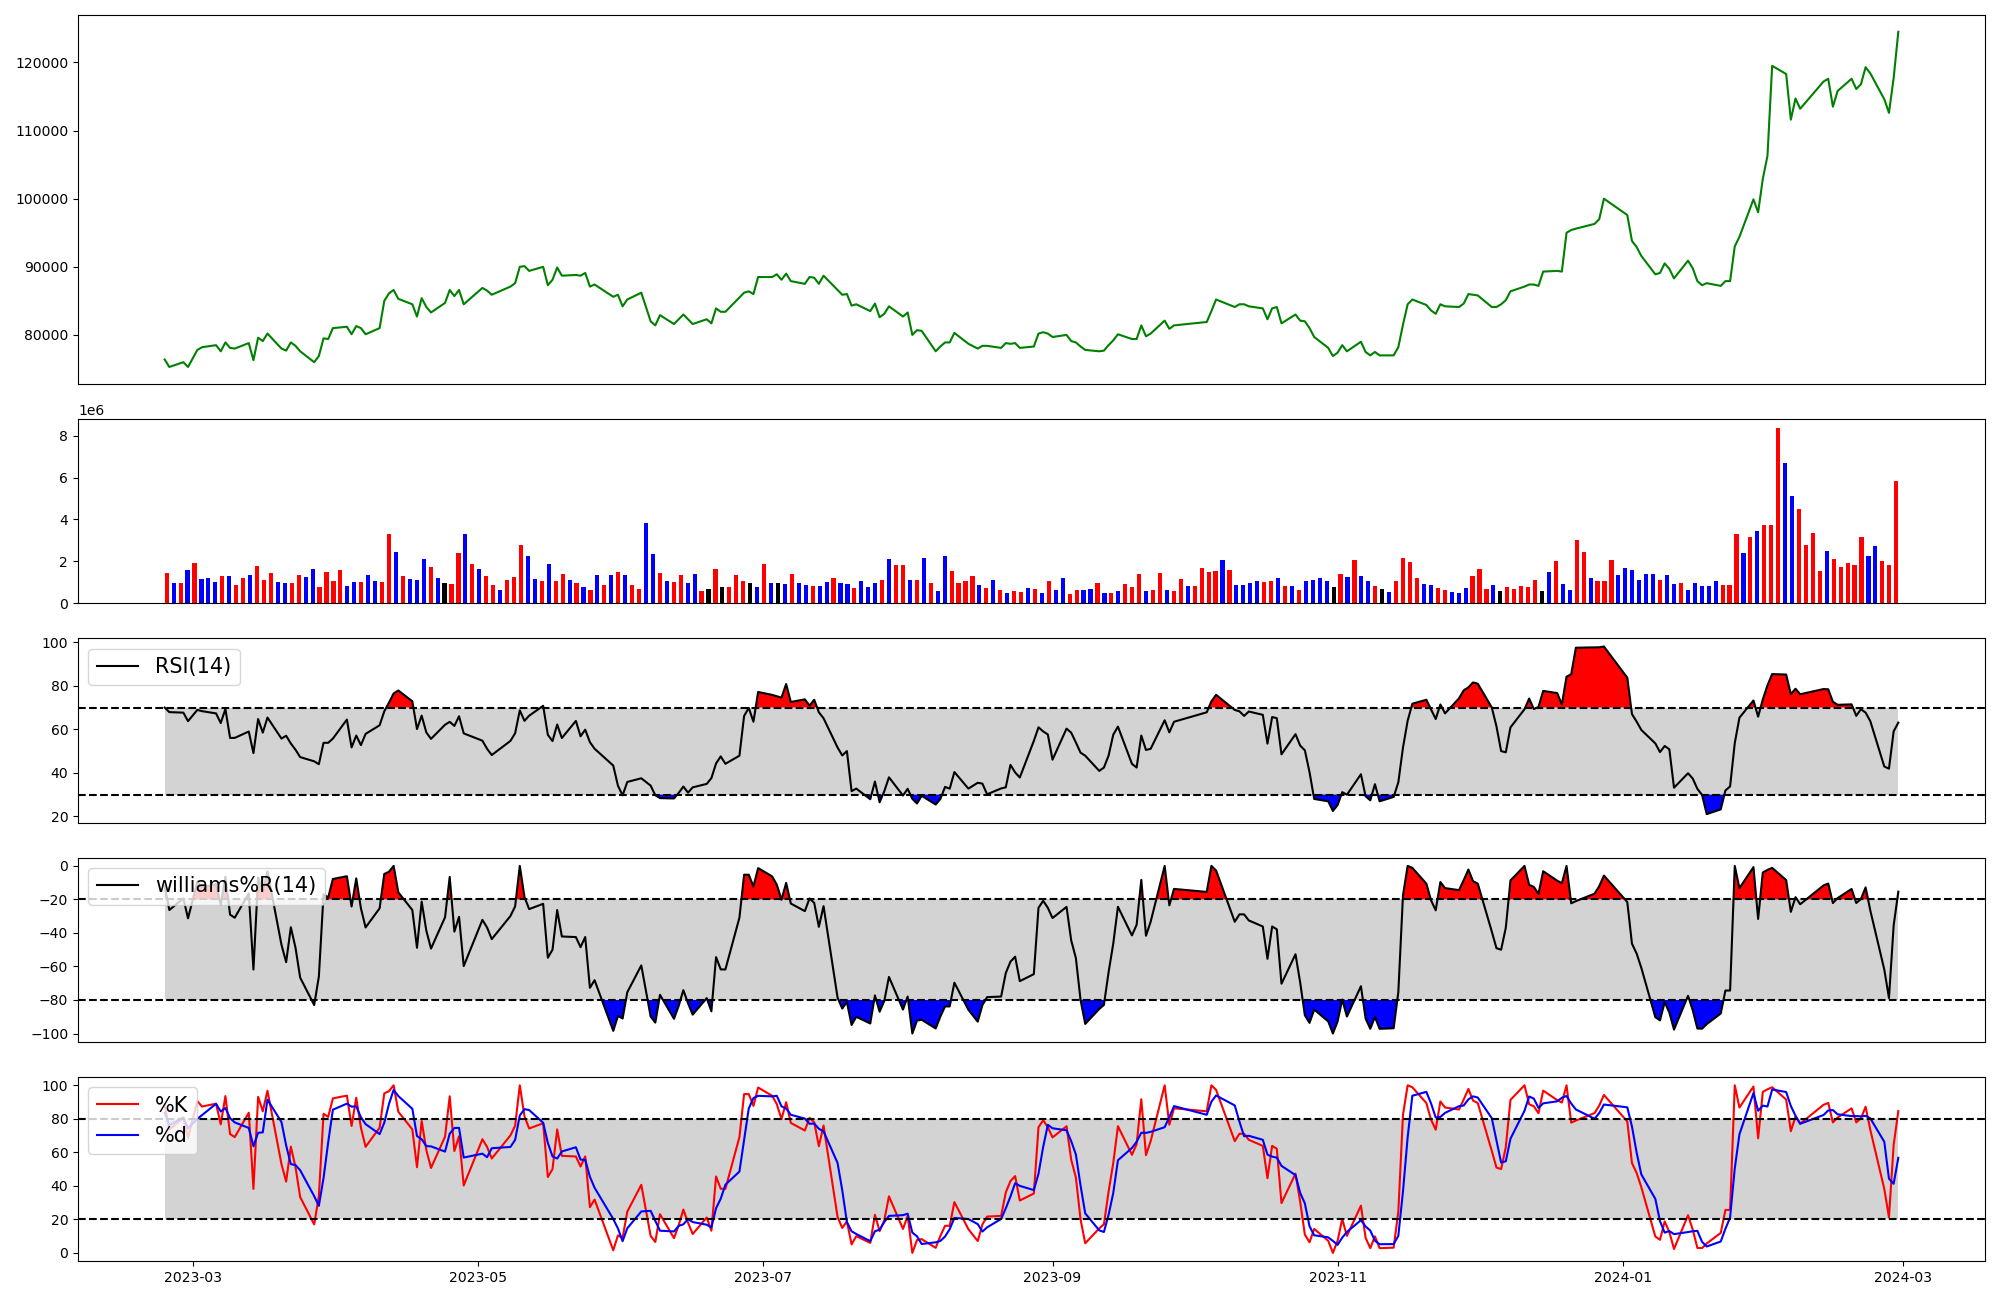Click the %d legend entry
Viewport: 2000px width, 1300px height.
pos(171,1135)
